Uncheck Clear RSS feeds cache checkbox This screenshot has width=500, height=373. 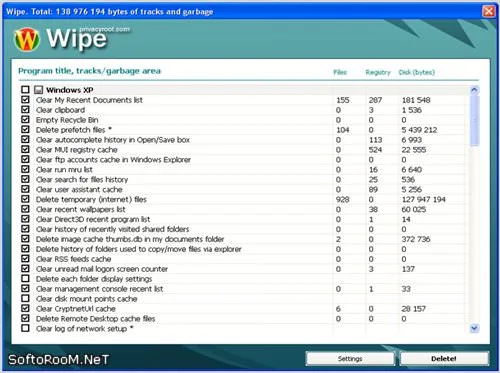pos(25,259)
